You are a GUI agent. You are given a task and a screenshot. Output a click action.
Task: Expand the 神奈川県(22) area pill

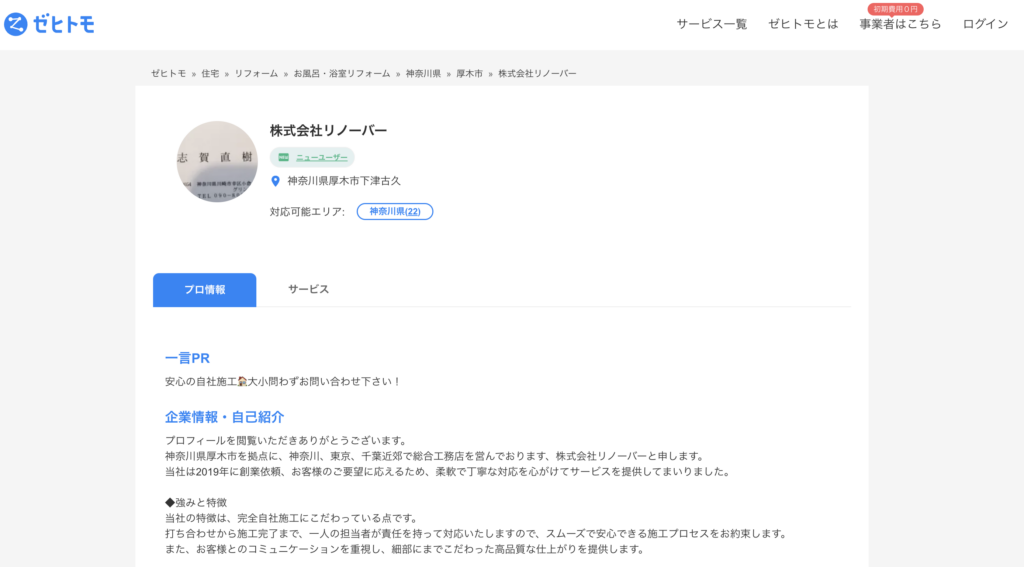394,212
